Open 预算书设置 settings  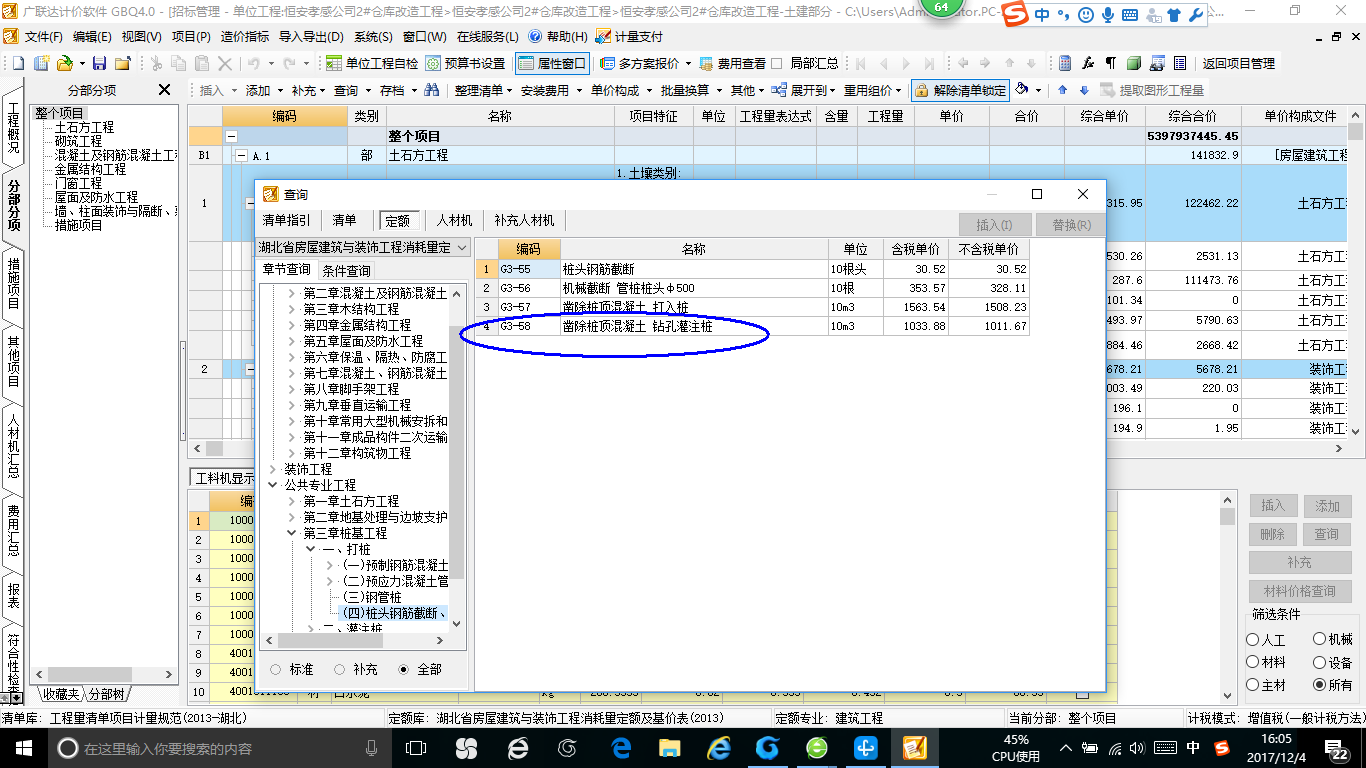pyautogui.click(x=466, y=63)
